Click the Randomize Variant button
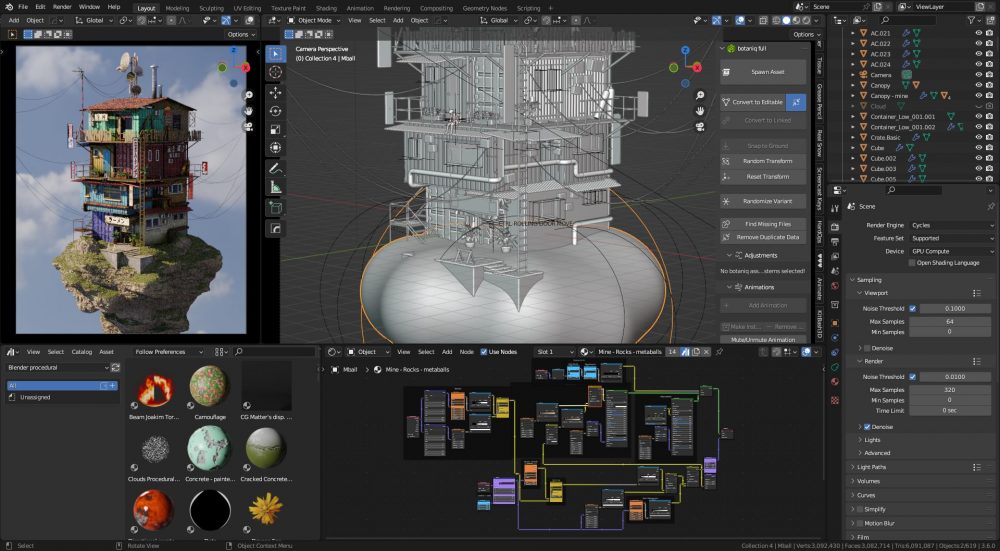The image size is (1000, 551). (763, 202)
